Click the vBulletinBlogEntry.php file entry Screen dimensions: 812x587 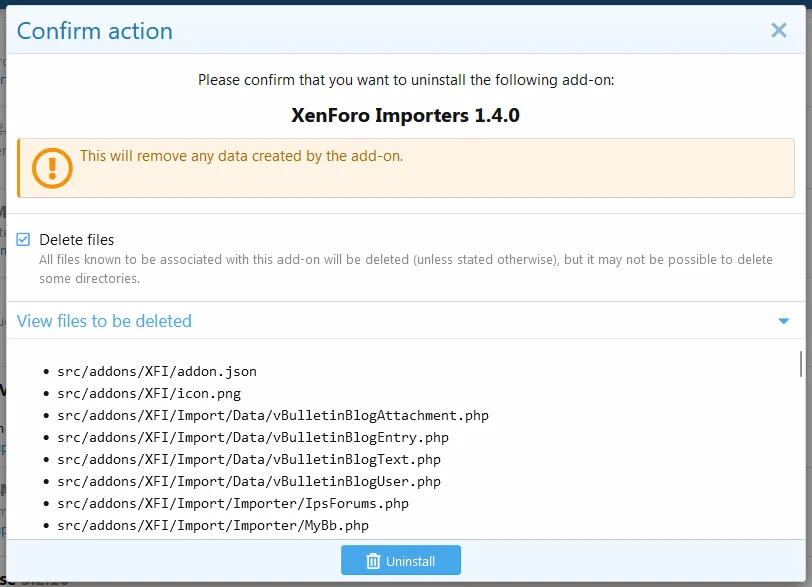pyautogui.click(x=252, y=437)
